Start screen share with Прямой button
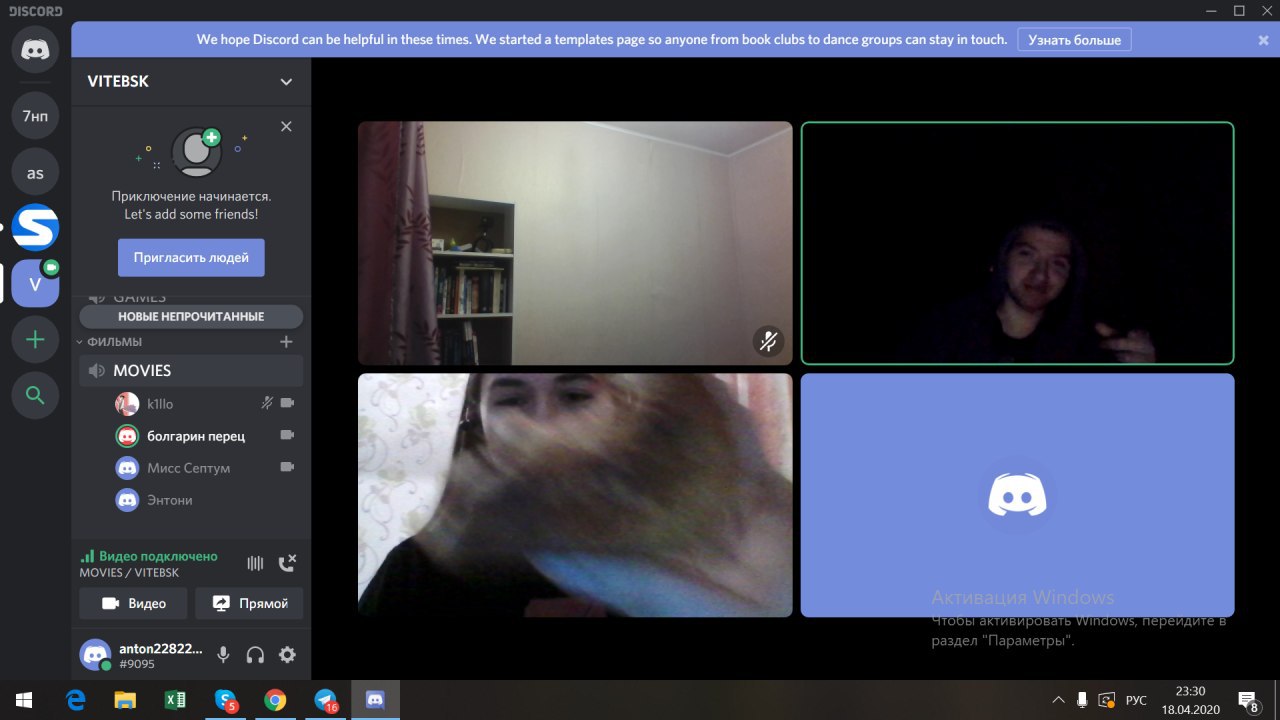 249,603
